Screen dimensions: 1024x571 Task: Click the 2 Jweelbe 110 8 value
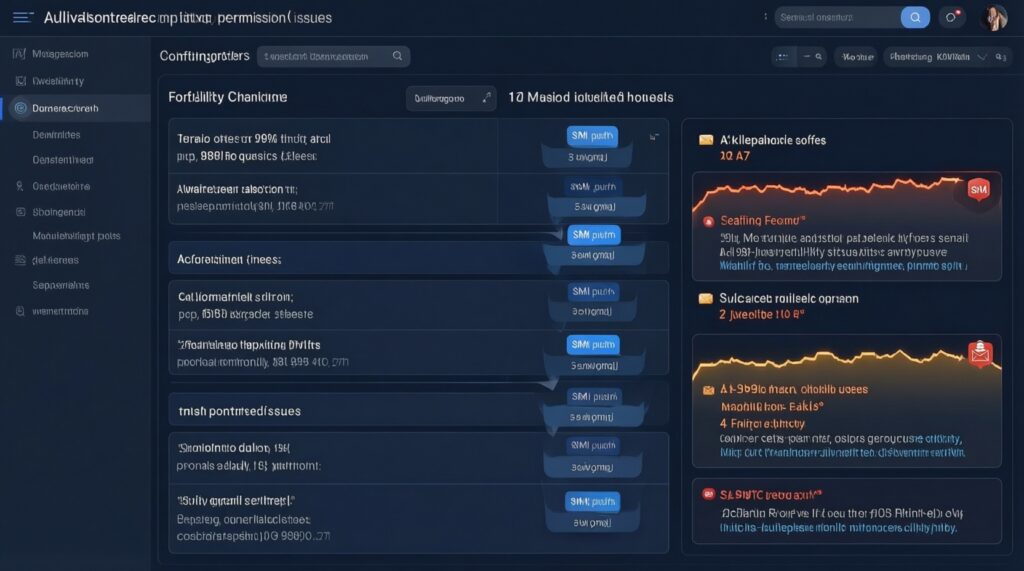click(x=761, y=315)
